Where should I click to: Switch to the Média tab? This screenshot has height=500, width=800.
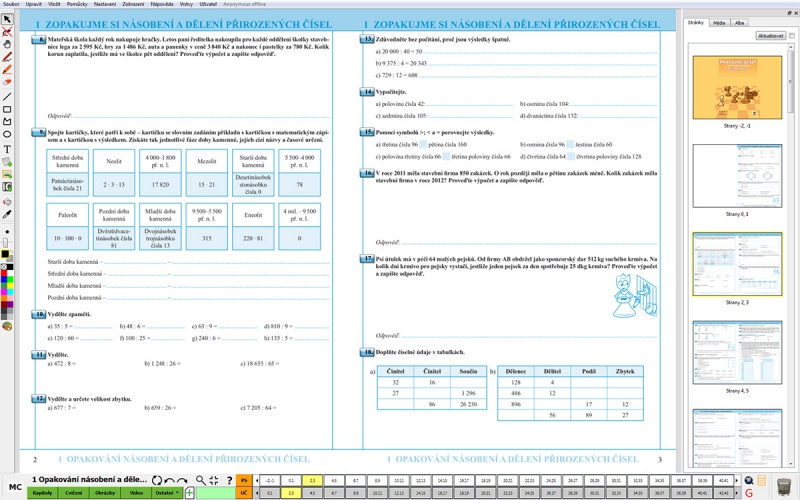719,22
